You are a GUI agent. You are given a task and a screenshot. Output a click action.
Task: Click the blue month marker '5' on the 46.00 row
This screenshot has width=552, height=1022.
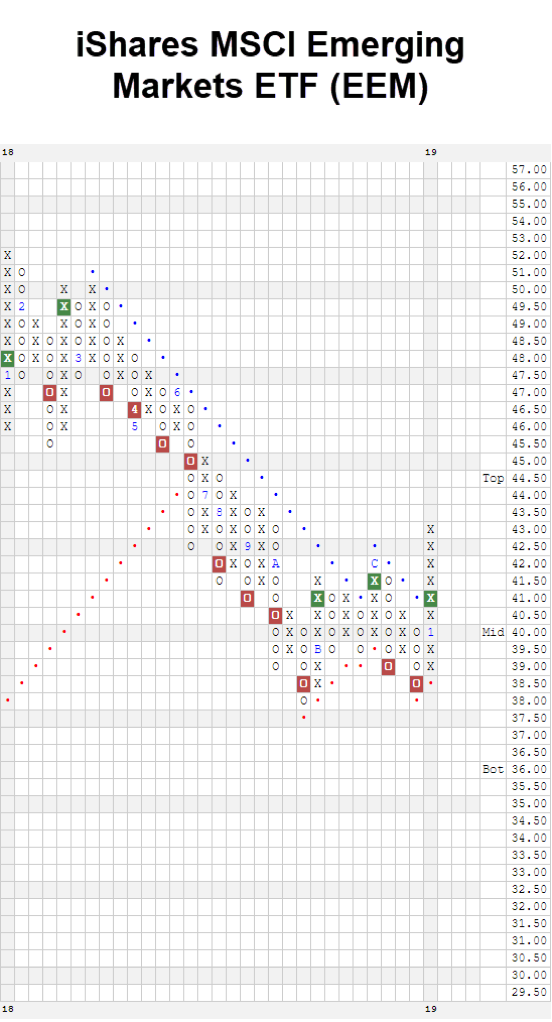coord(134,426)
